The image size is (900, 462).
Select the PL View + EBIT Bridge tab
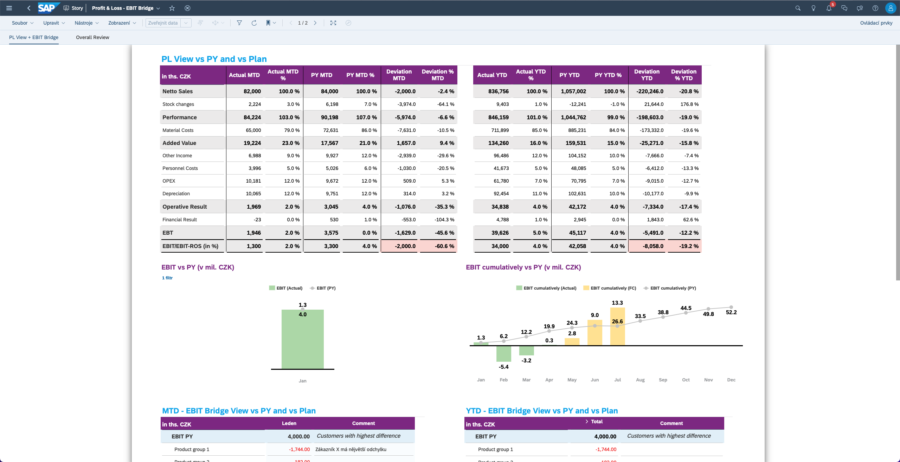[x=34, y=36]
